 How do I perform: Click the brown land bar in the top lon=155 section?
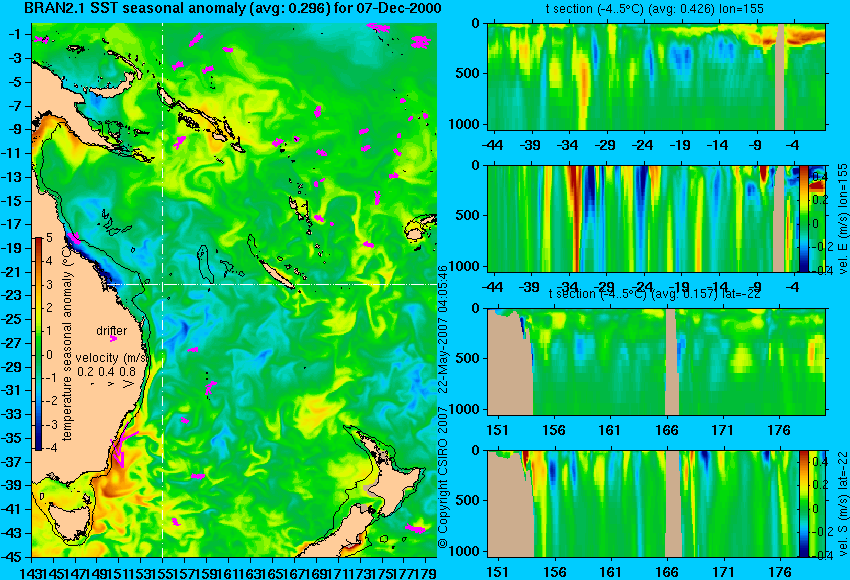click(780, 76)
